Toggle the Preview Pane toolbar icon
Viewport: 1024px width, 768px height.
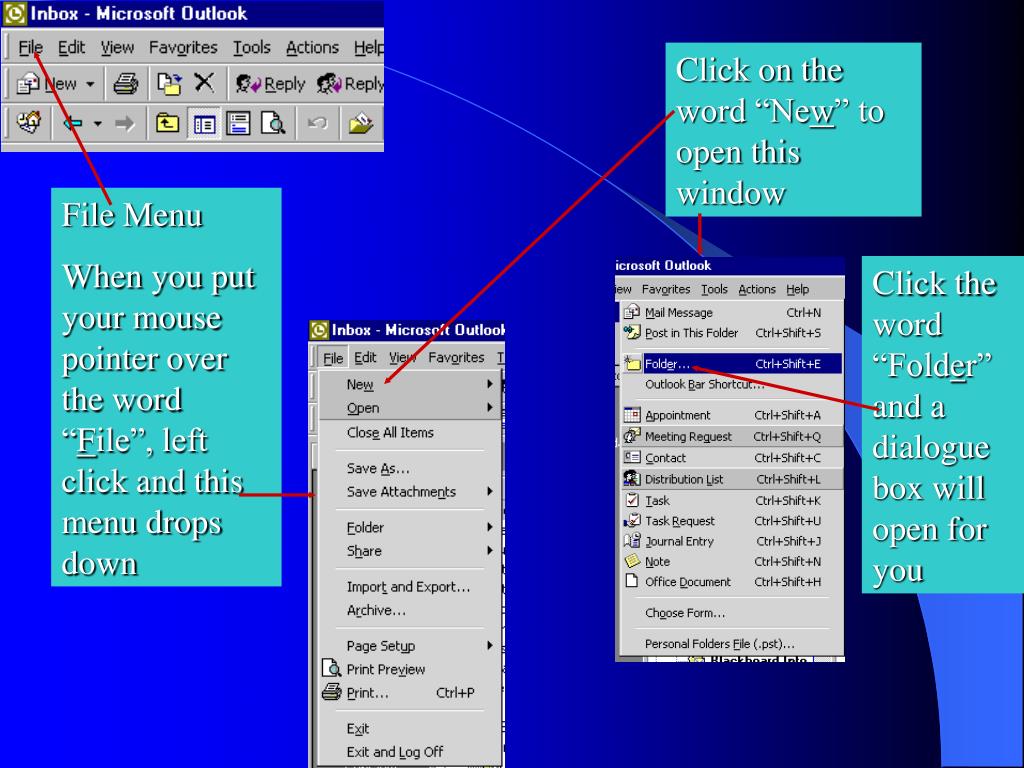[238, 123]
